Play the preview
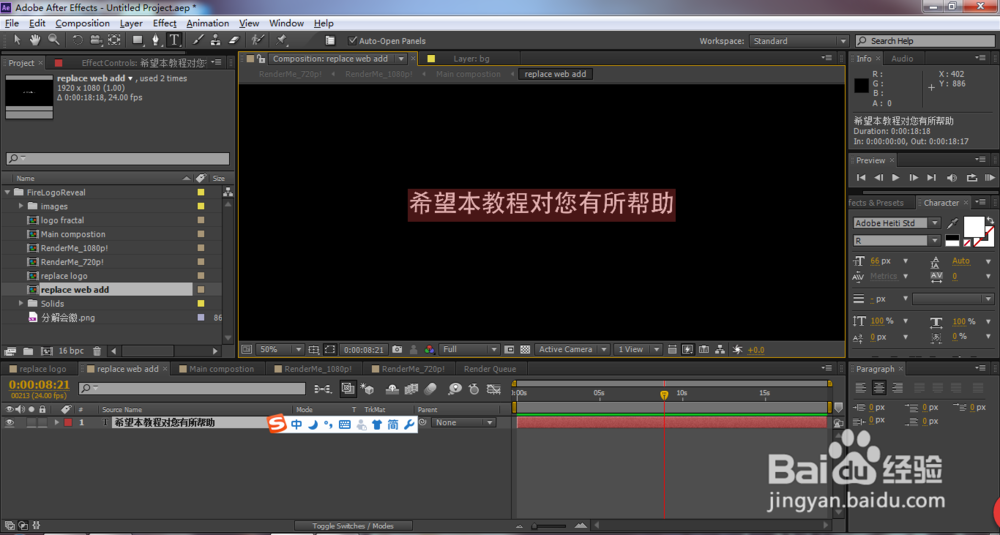Viewport: 1000px width, 535px height. click(x=895, y=178)
